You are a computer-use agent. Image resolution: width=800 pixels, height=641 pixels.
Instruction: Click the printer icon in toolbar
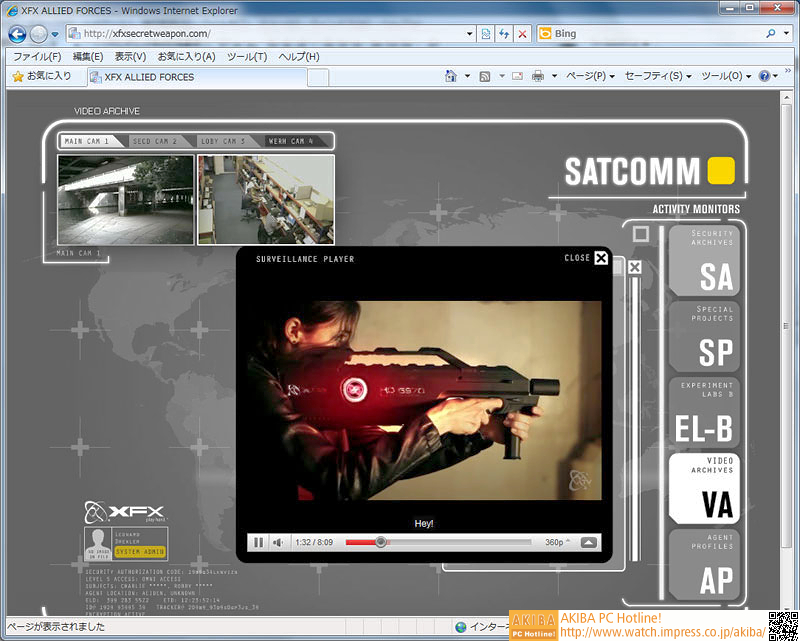pos(538,76)
